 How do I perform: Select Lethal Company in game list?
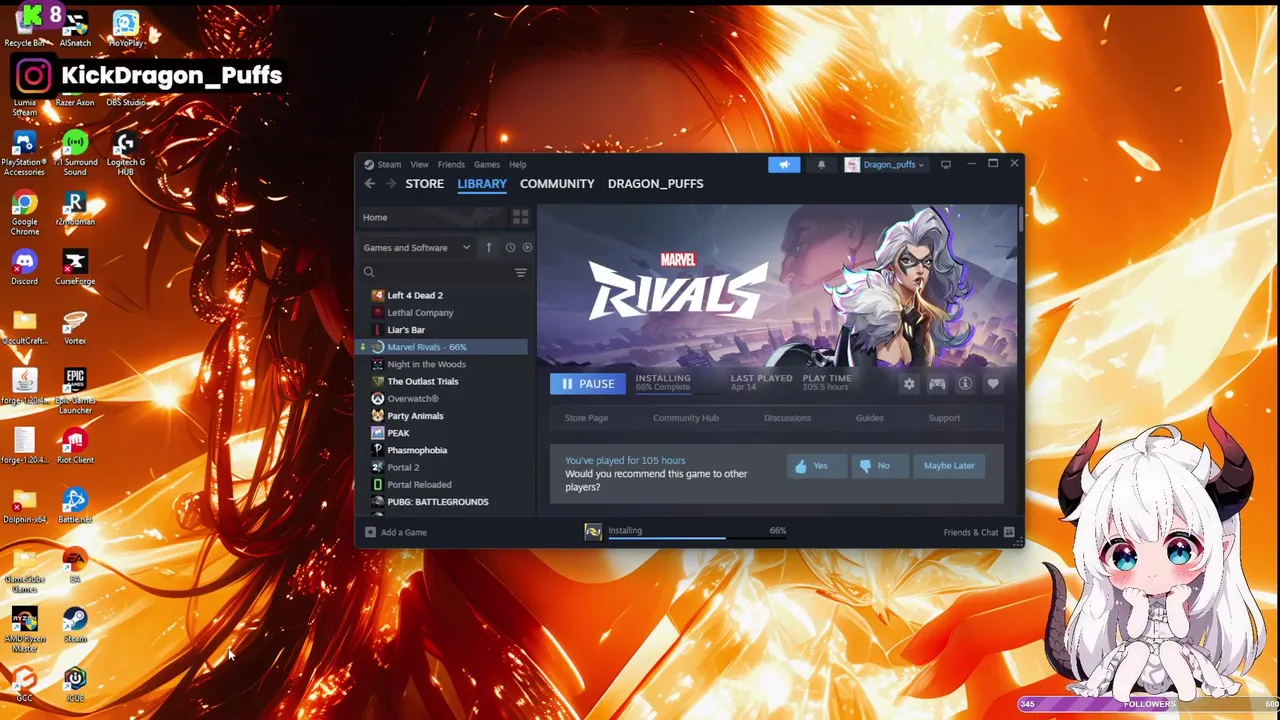point(443,313)
